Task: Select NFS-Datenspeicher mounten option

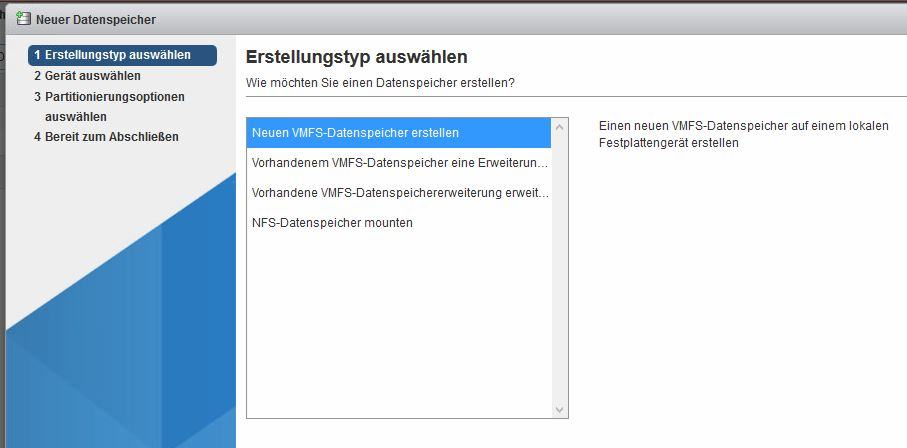Action: tap(399, 223)
